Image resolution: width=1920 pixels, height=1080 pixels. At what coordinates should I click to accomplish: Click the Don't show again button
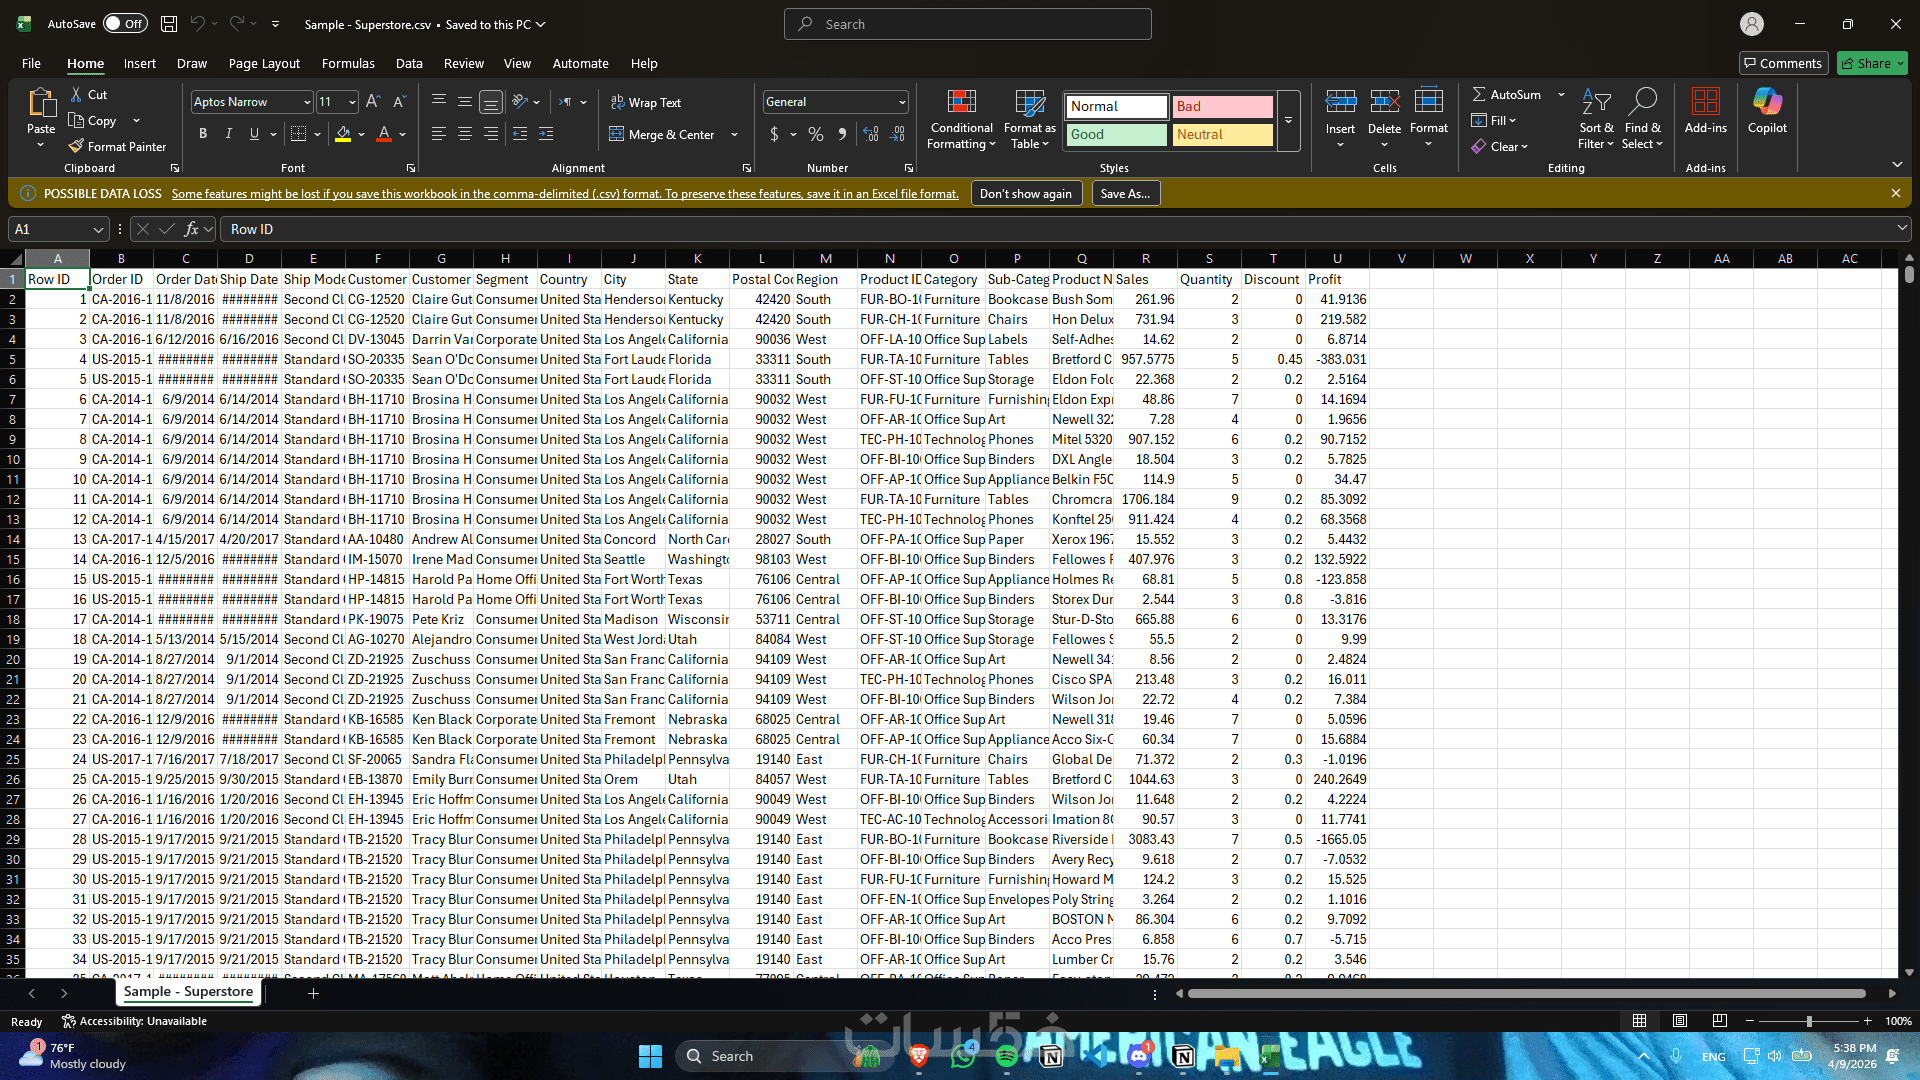(x=1025, y=194)
